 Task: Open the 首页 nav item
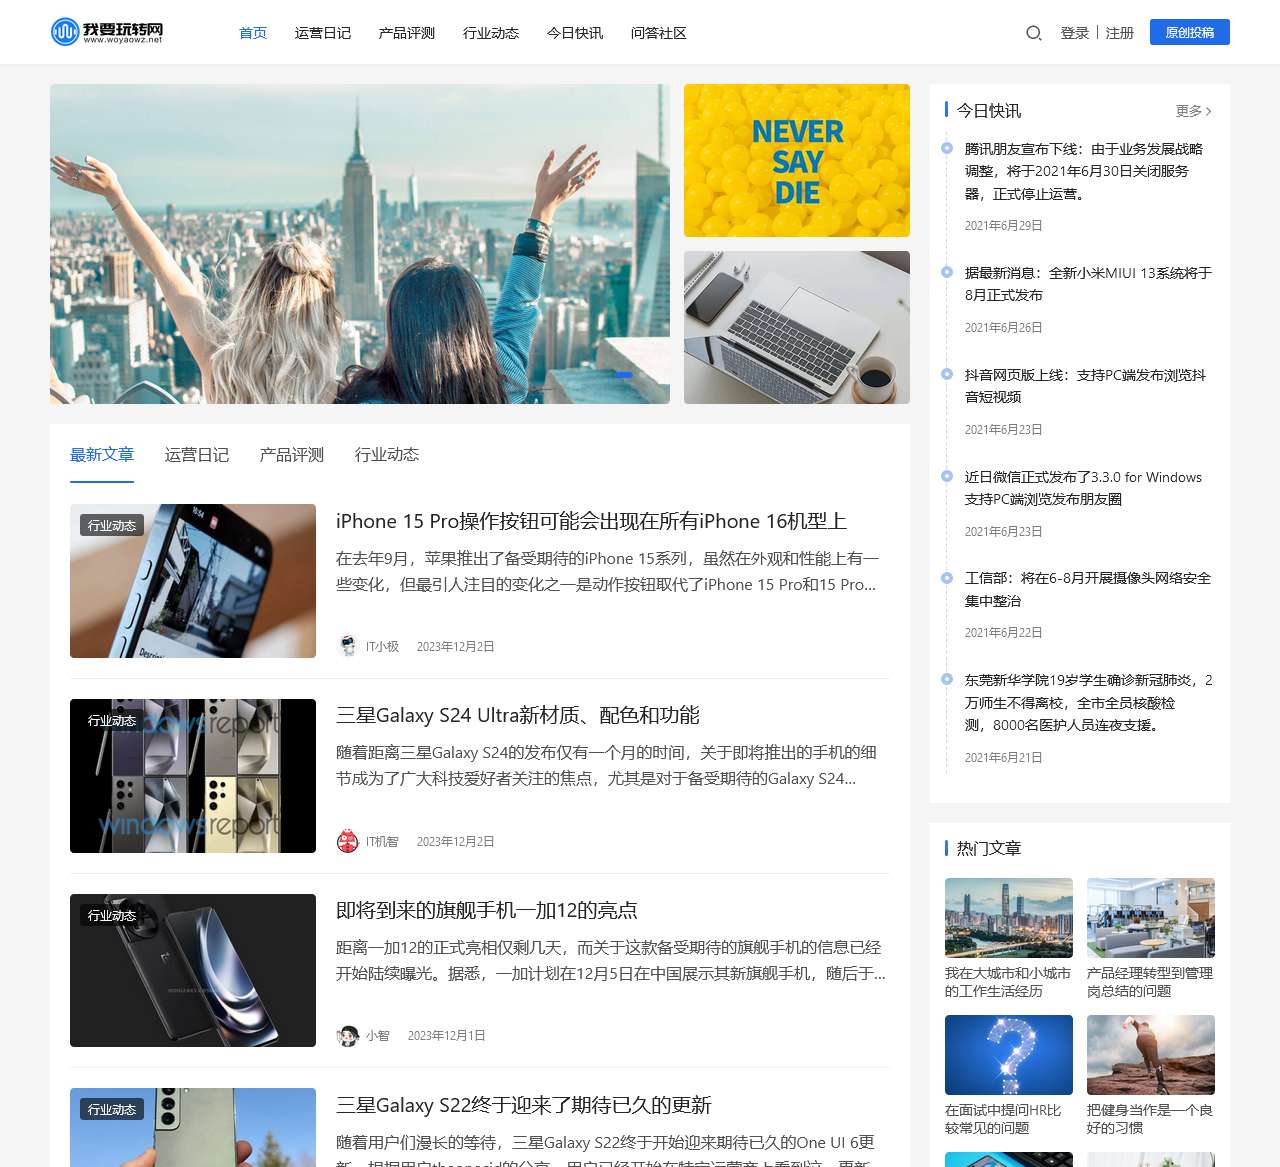(253, 33)
